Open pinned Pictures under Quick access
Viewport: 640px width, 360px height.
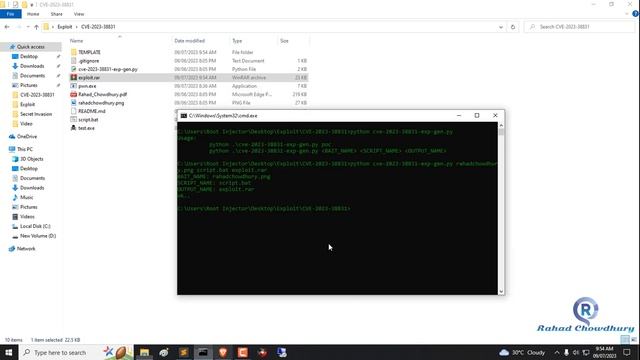point(29,85)
